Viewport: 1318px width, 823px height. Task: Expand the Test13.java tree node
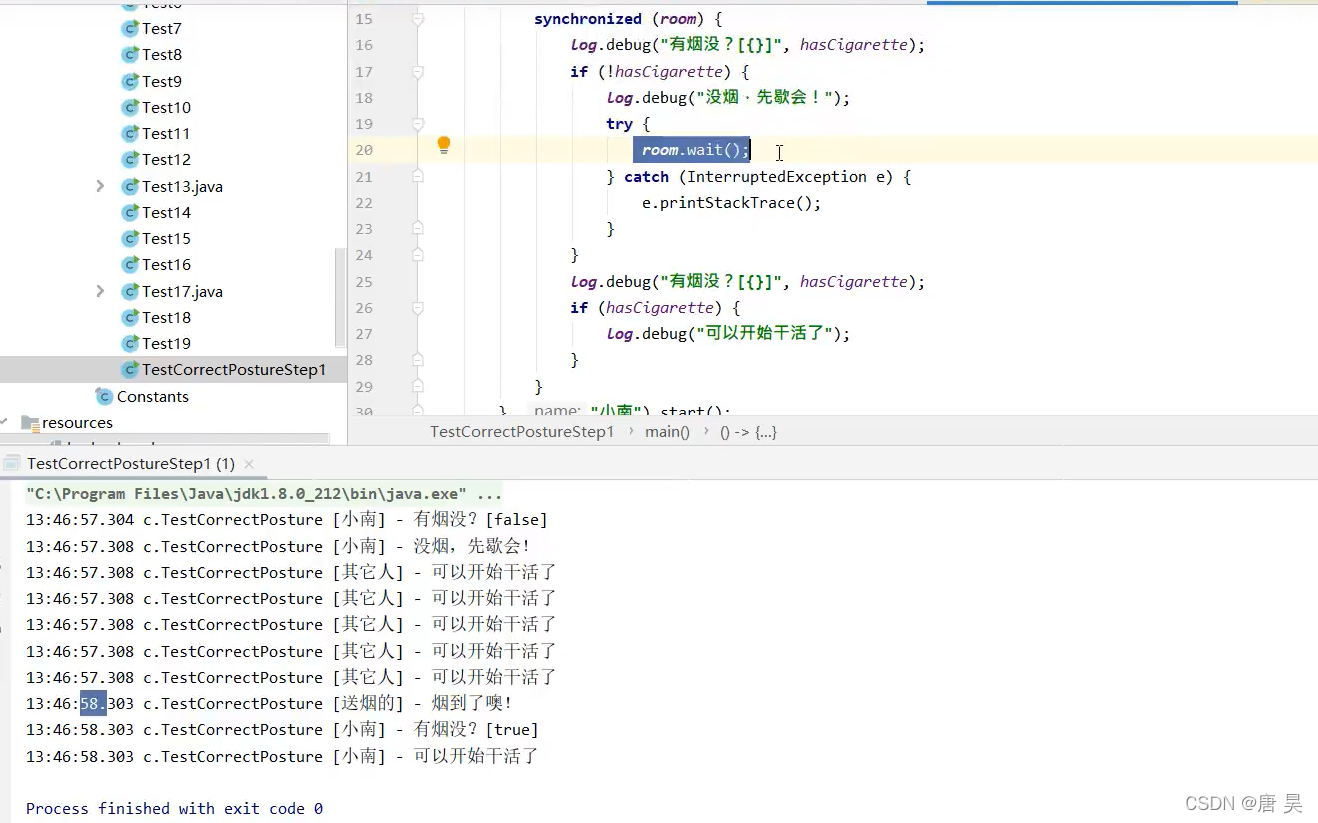tap(99, 186)
